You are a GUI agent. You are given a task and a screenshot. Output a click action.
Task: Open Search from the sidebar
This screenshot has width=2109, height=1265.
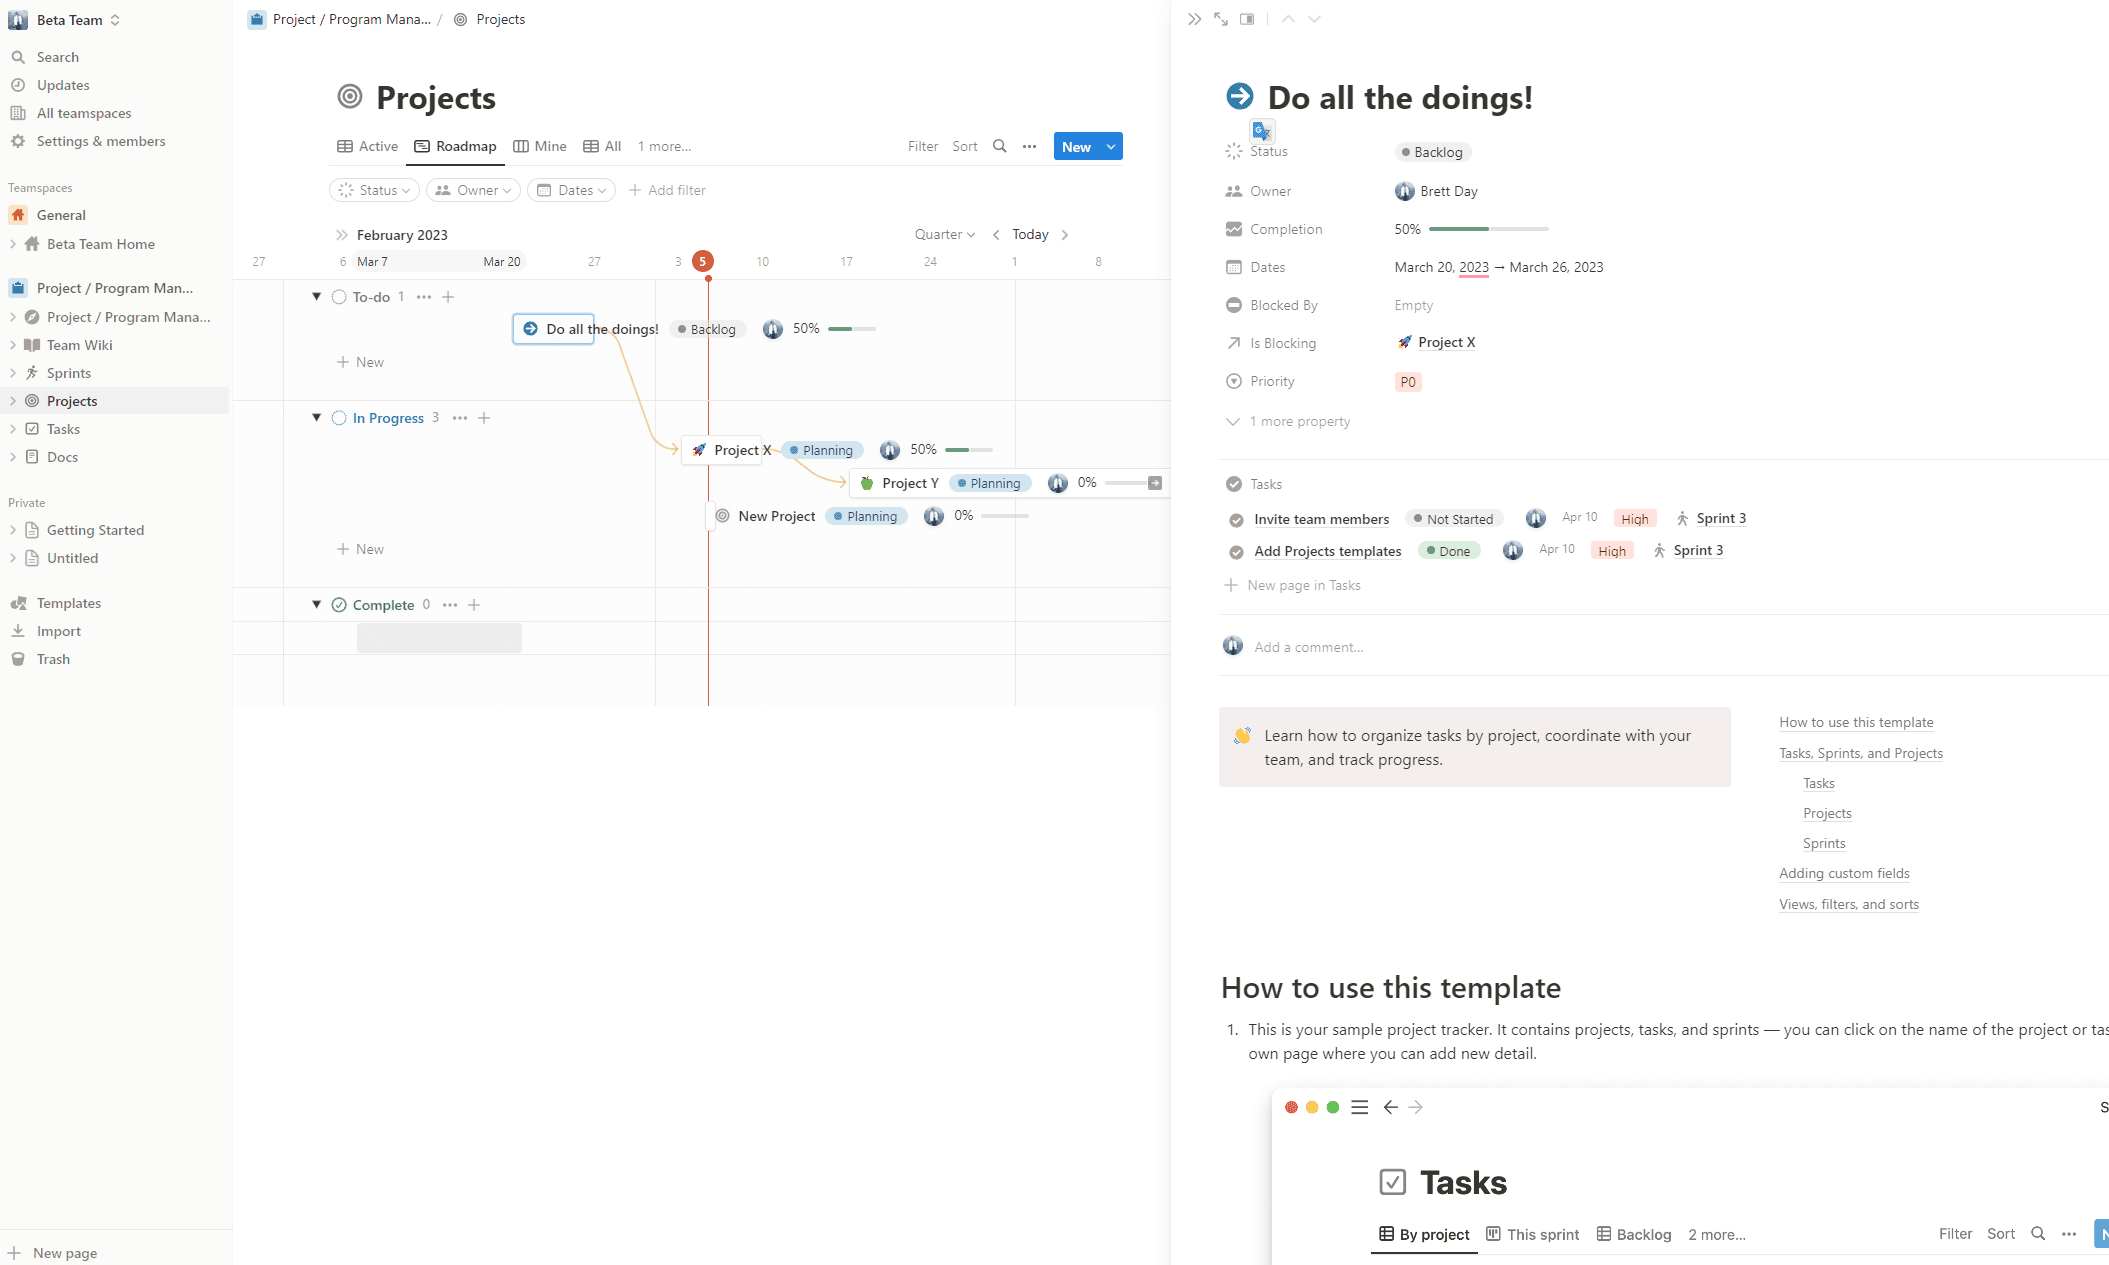(57, 56)
